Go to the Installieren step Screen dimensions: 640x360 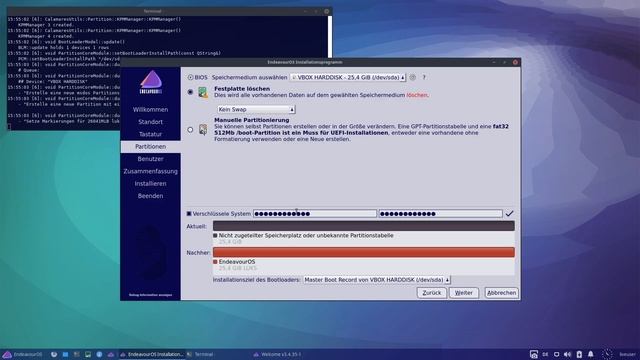[x=150, y=184]
